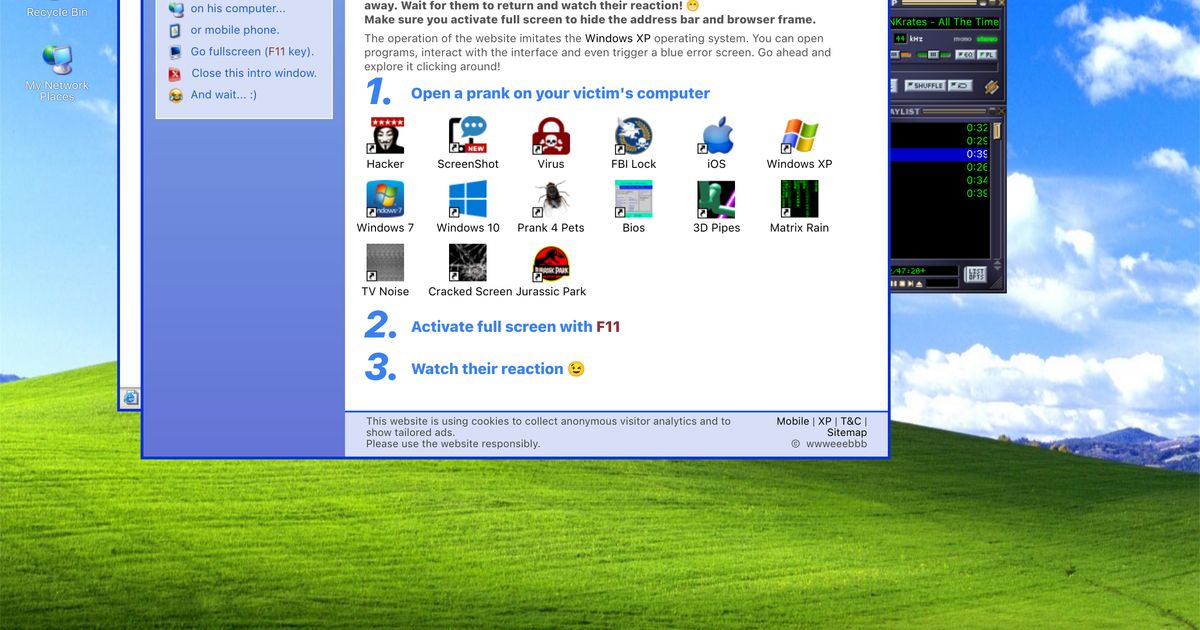The width and height of the screenshot is (1200, 630).
Task: Open the Prank 4 Pets fly icon
Action: pyautogui.click(x=551, y=199)
